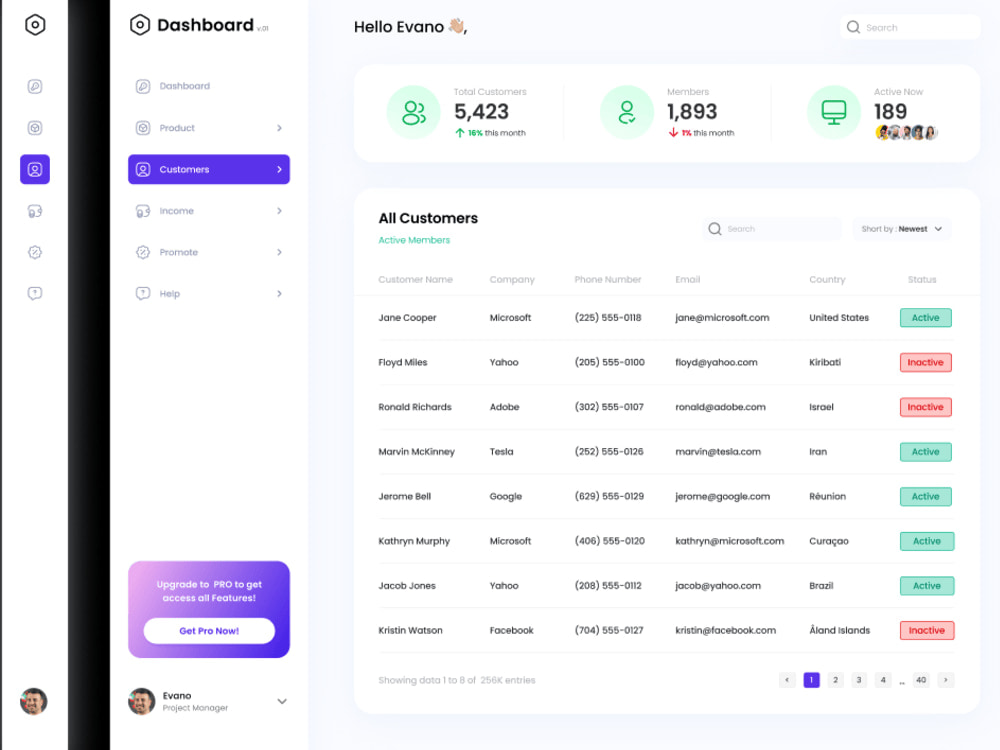Click the magnifier icon in the top search bar
The image size is (1000, 750).
pos(853,27)
